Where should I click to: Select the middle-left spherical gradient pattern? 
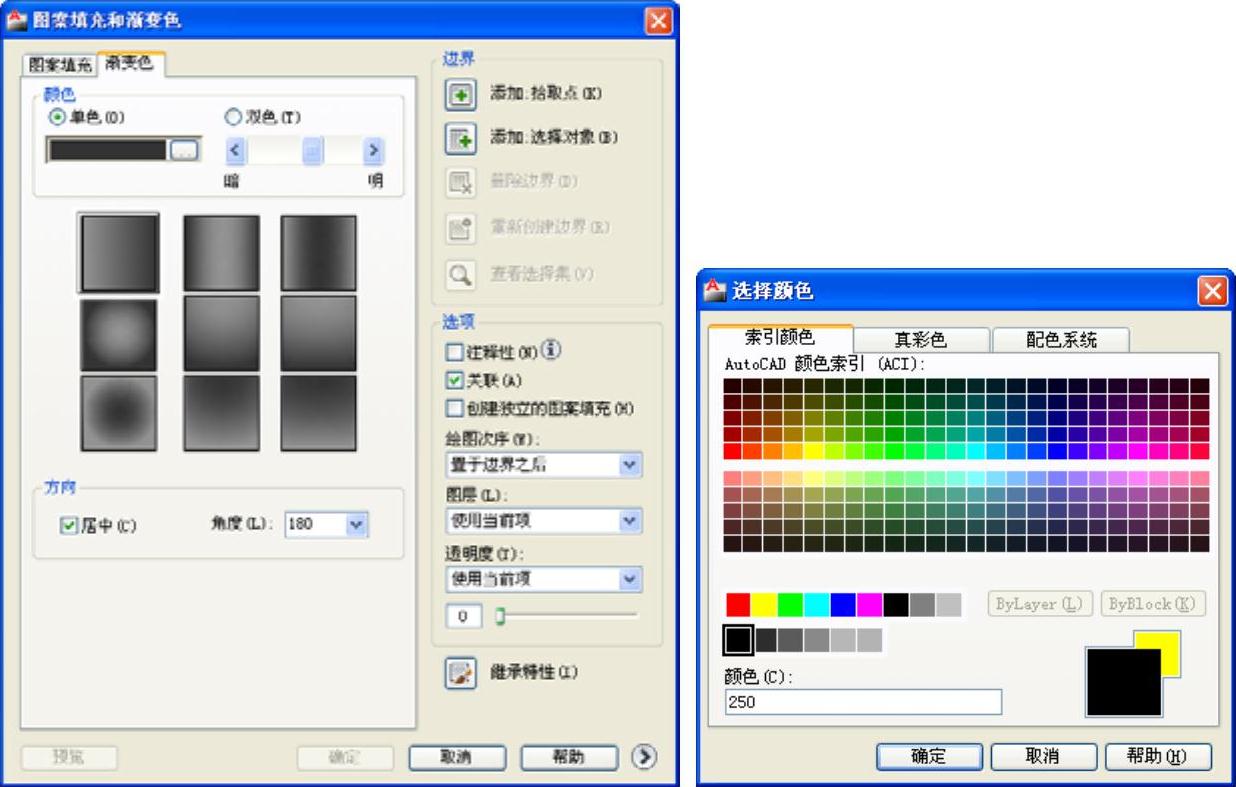(119, 335)
